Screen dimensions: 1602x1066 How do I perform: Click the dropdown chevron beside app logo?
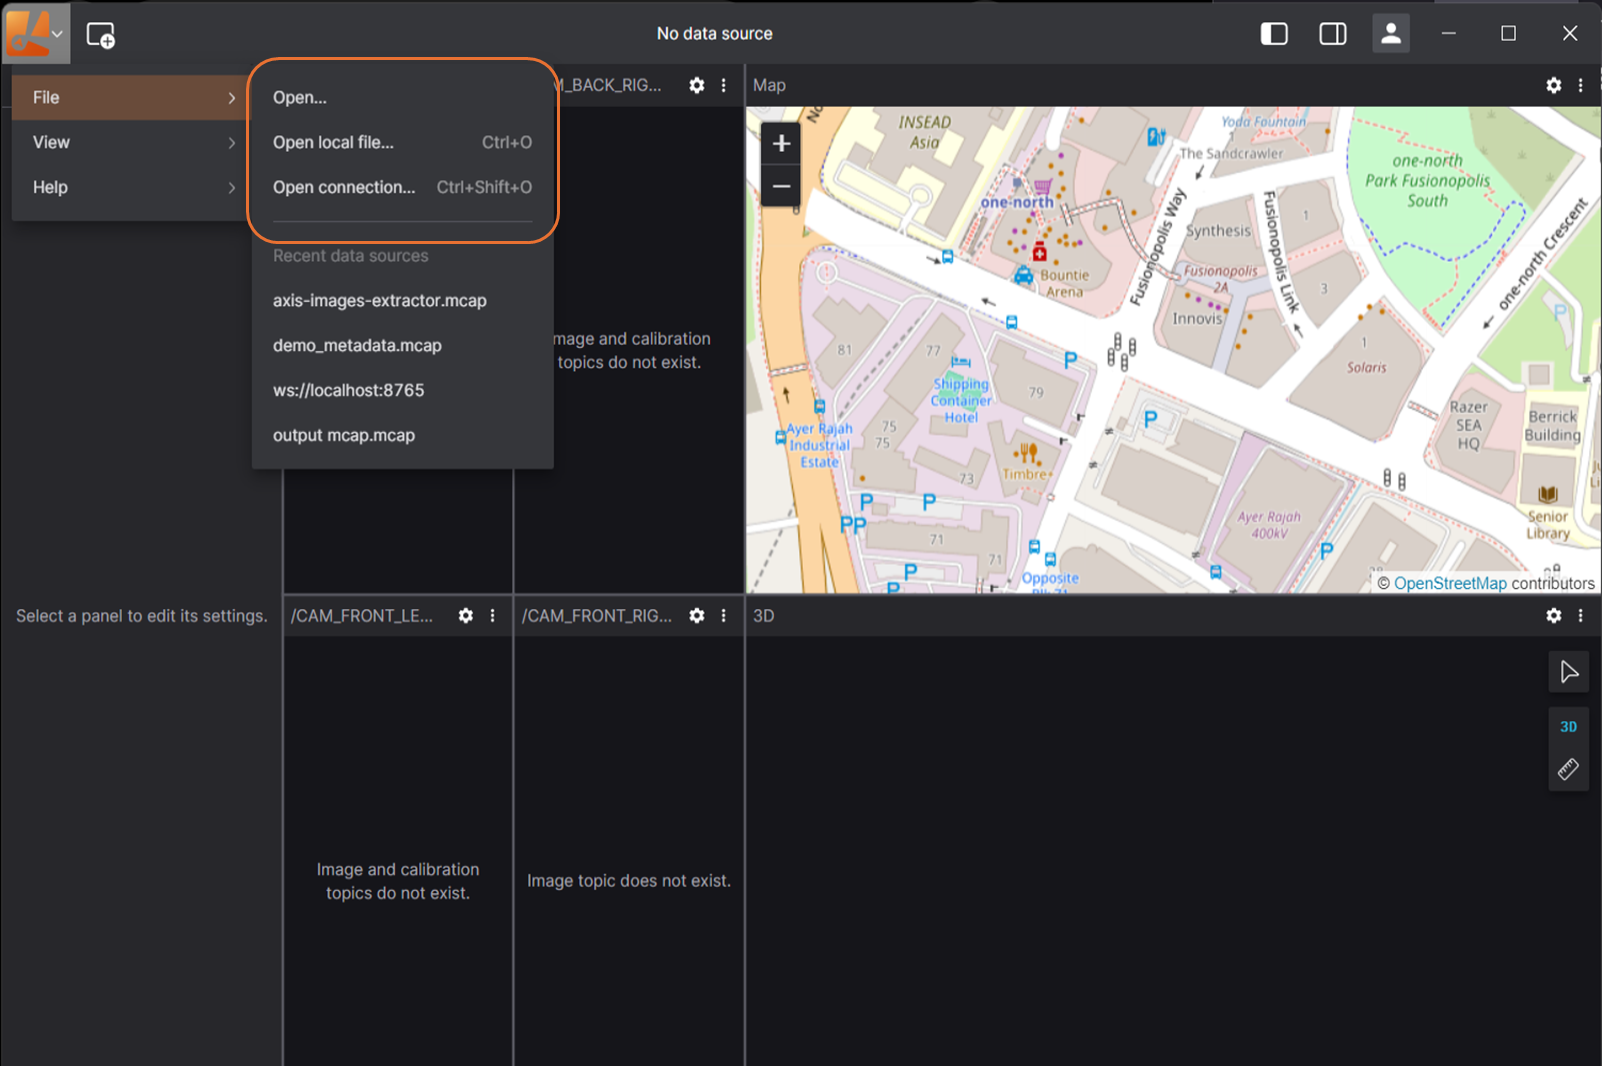pos(58,34)
